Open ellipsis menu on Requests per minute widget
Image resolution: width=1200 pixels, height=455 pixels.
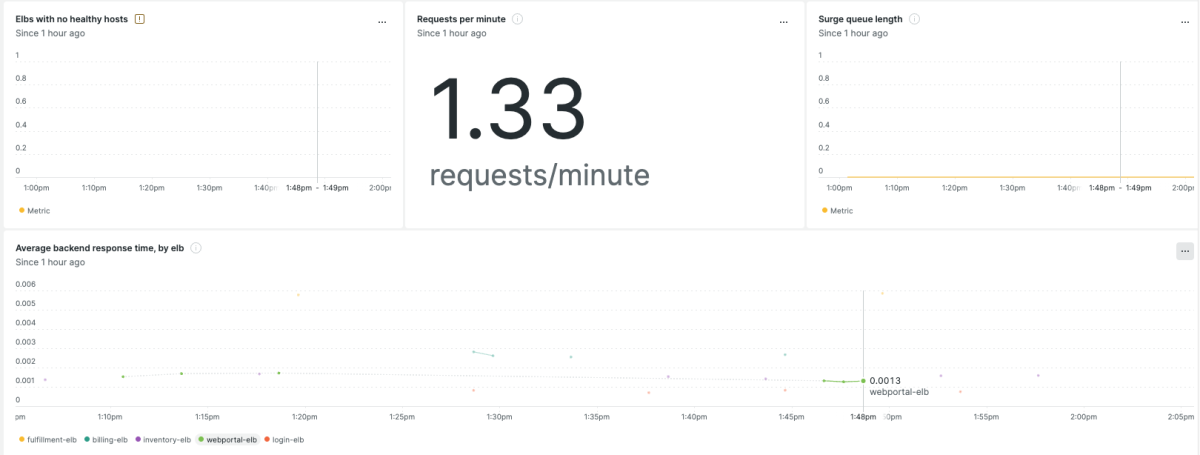[x=783, y=21]
